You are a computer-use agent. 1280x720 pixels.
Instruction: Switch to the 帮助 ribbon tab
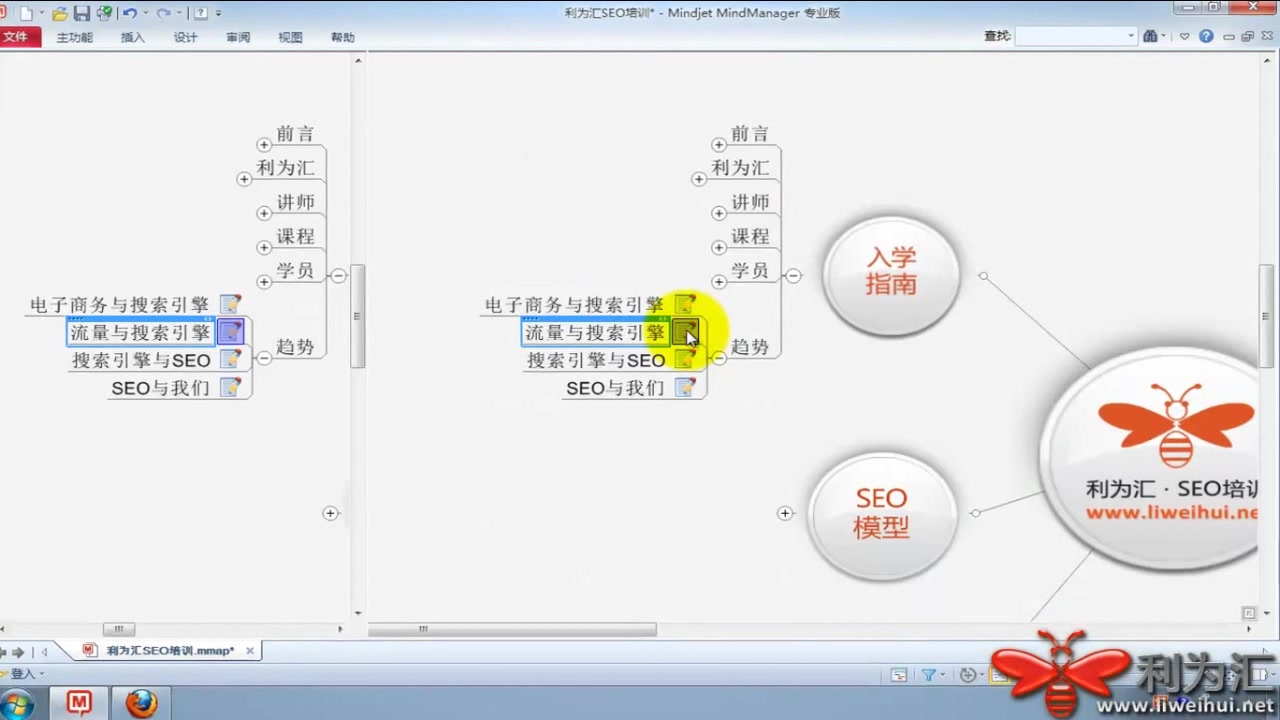coord(342,37)
